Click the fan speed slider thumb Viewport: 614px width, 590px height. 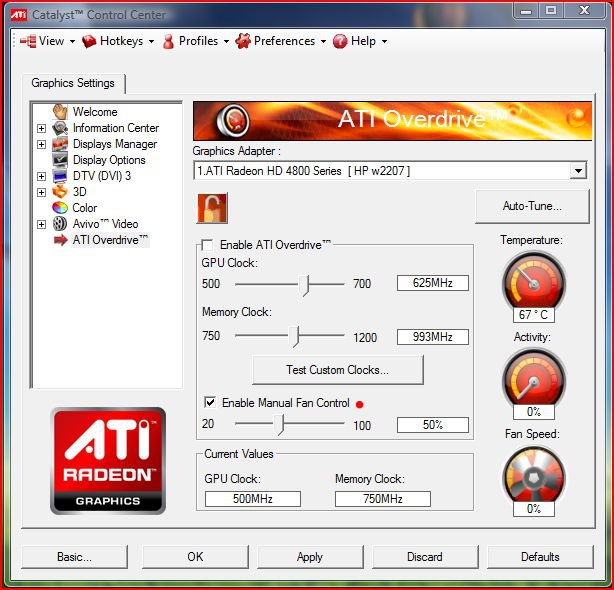[x=278, y=425]
